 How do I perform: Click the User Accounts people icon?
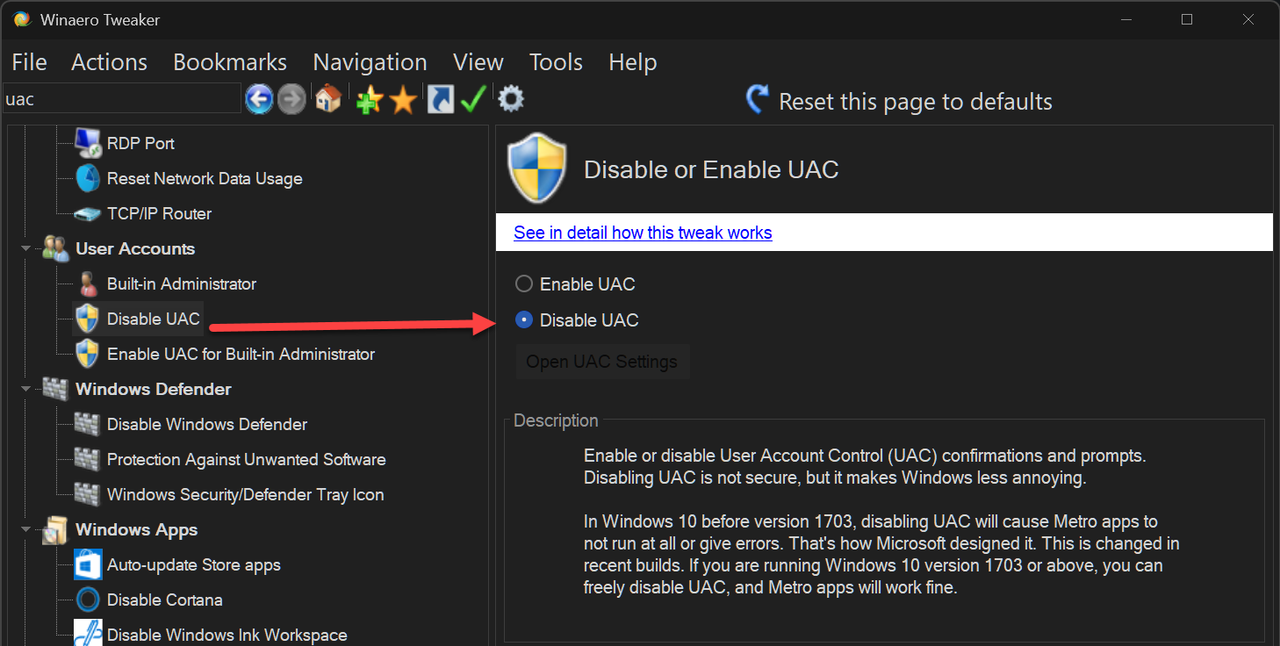point(55,249)
